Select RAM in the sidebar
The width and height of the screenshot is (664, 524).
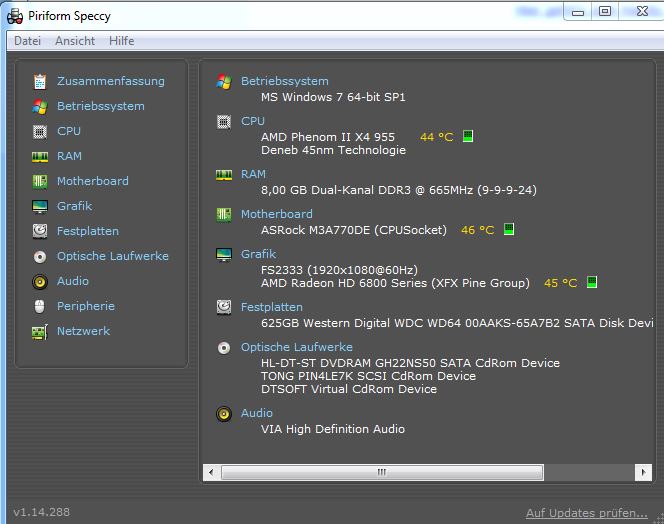click(69, 156)
